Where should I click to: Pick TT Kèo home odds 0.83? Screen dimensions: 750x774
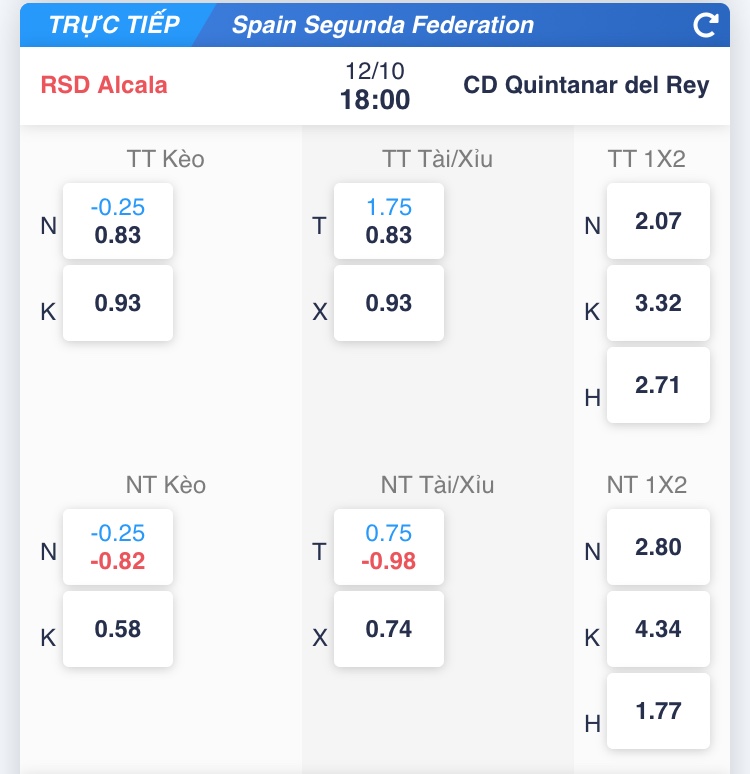[x=118, y=222]
